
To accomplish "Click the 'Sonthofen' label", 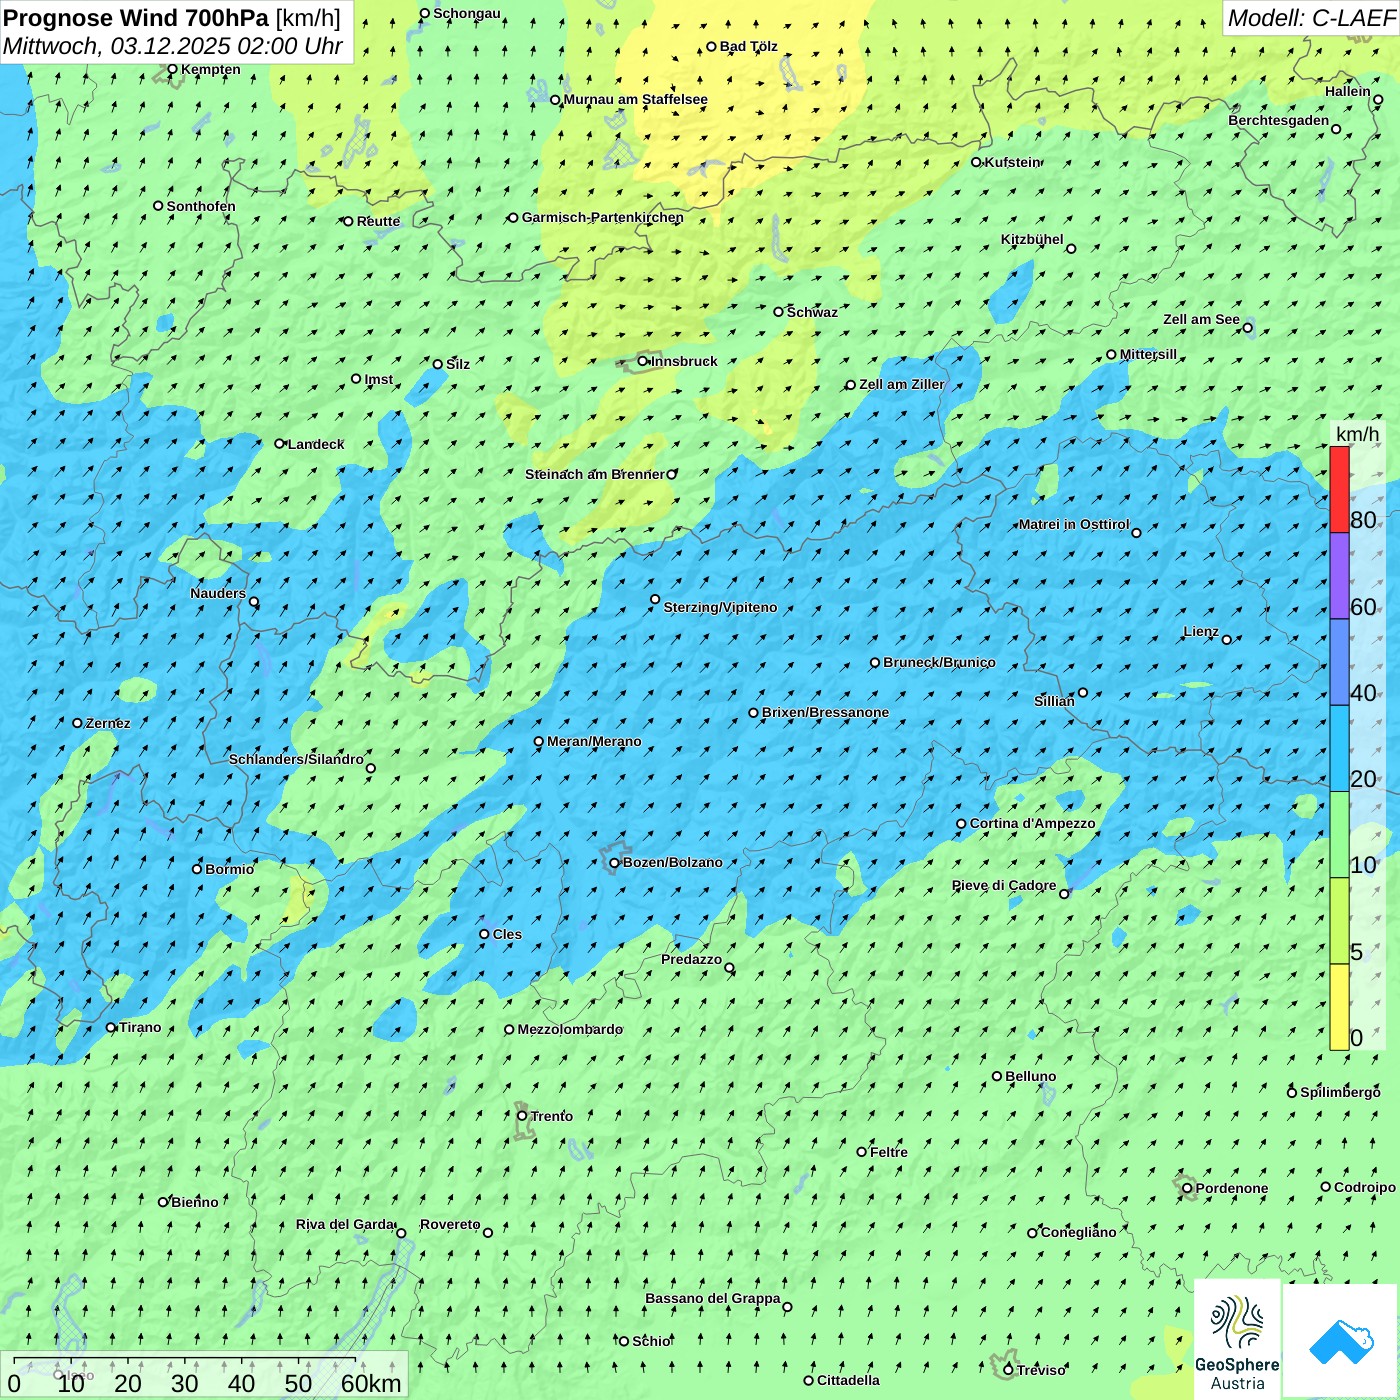I will (202, 207).
